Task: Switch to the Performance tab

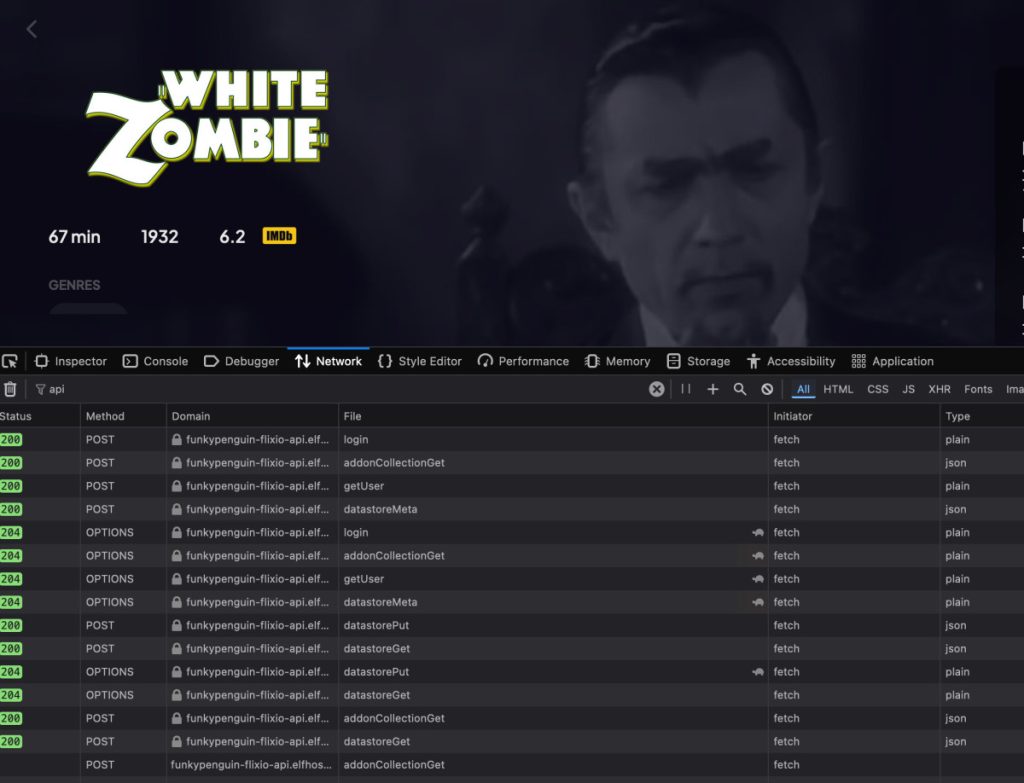Action: click(x=523, y=361)
